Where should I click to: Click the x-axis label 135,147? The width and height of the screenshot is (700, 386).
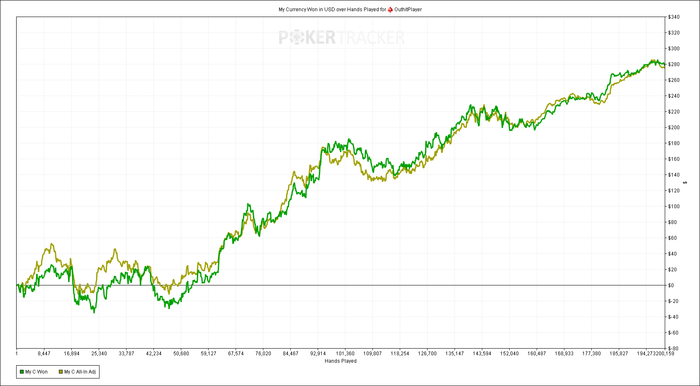(x=455, y=353)
